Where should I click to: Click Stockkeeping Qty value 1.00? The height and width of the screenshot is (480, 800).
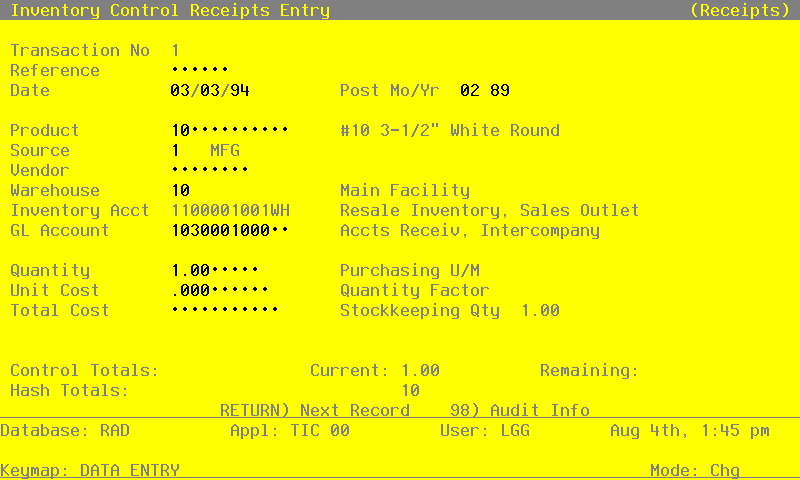pyautogui.click(x=540, y=310)
